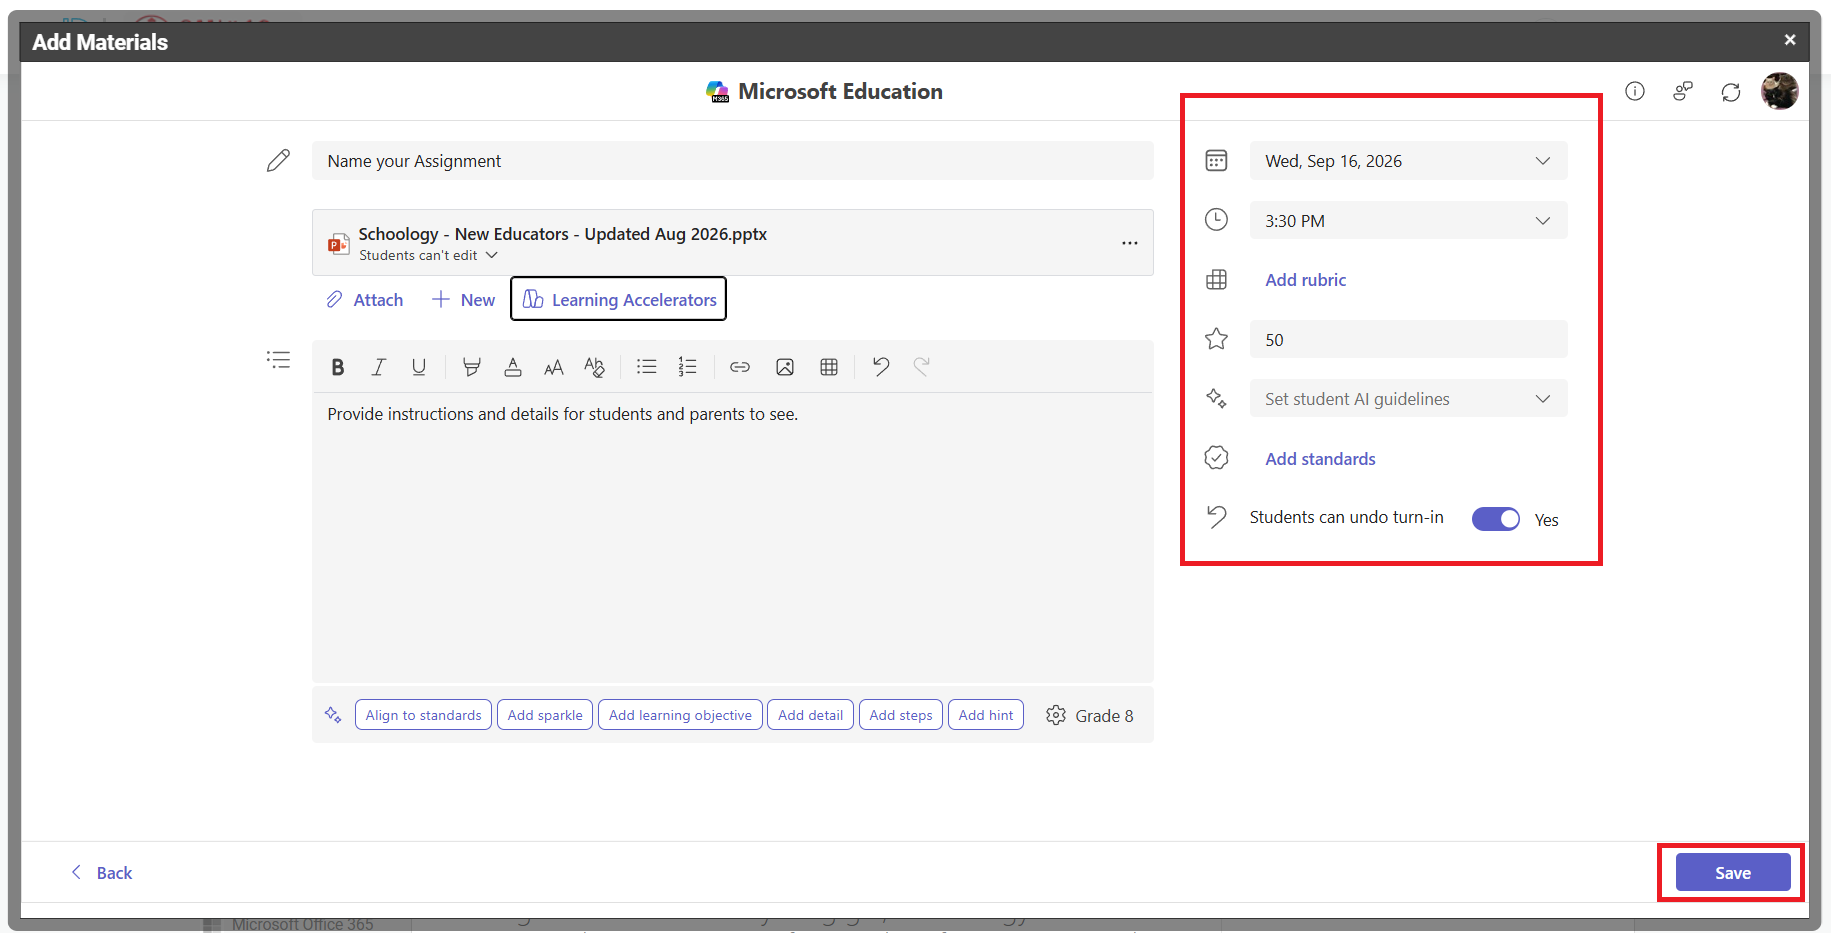Create a New file attachment
This screenshot has width=1831, height=933.
463,300
